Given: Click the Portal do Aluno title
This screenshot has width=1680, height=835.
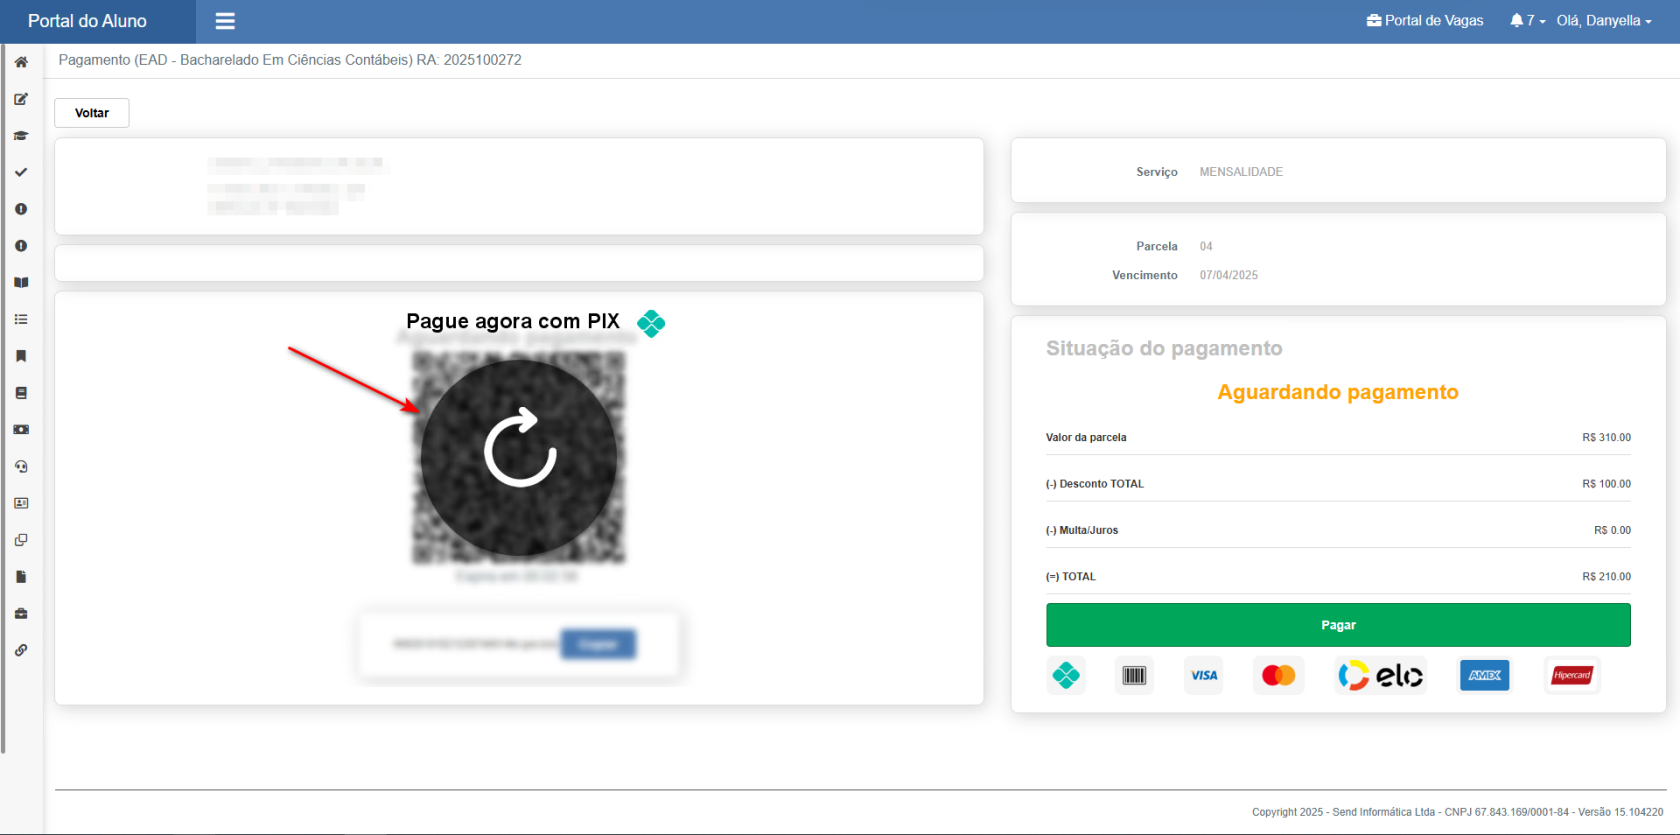Looking at the screenshot, I should click(x=87, y=21).
